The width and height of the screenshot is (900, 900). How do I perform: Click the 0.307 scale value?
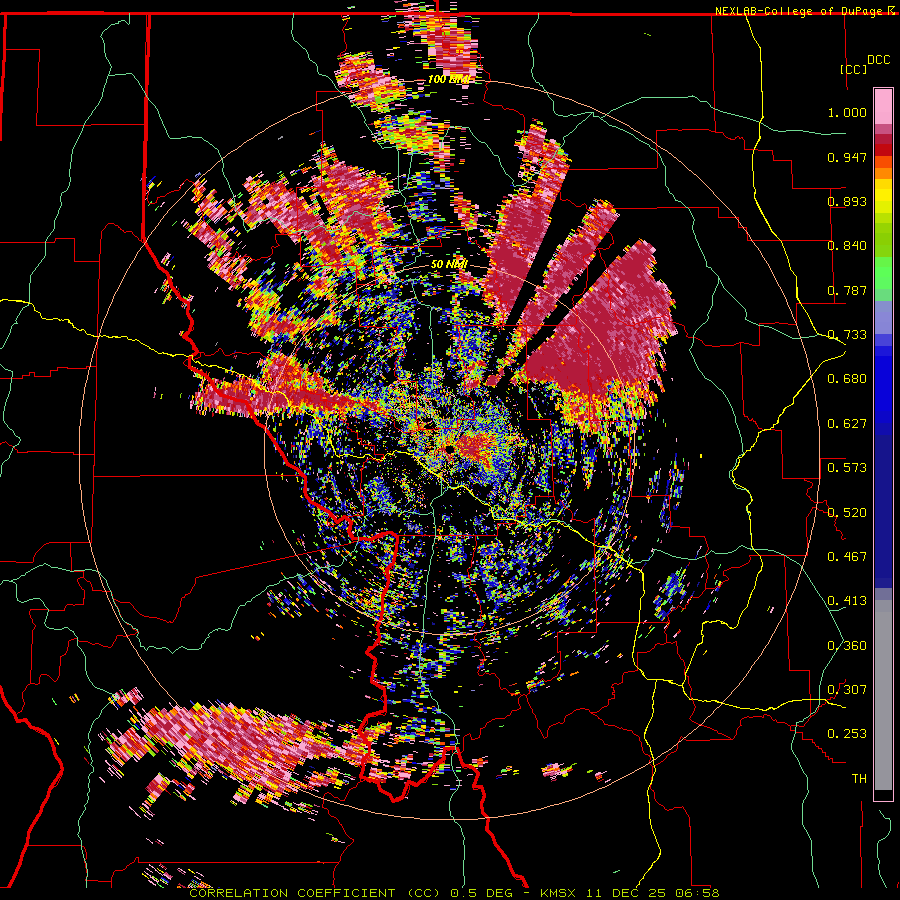[x=847, y=690]
